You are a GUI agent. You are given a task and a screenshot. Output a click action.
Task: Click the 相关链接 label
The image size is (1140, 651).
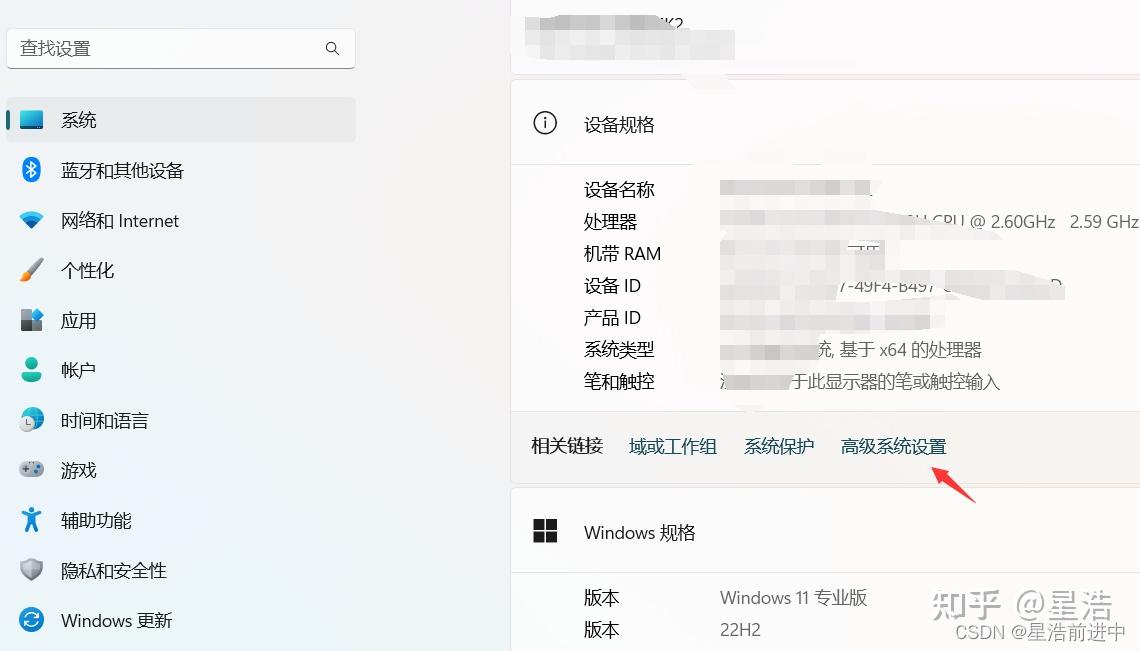coord(567,446)
